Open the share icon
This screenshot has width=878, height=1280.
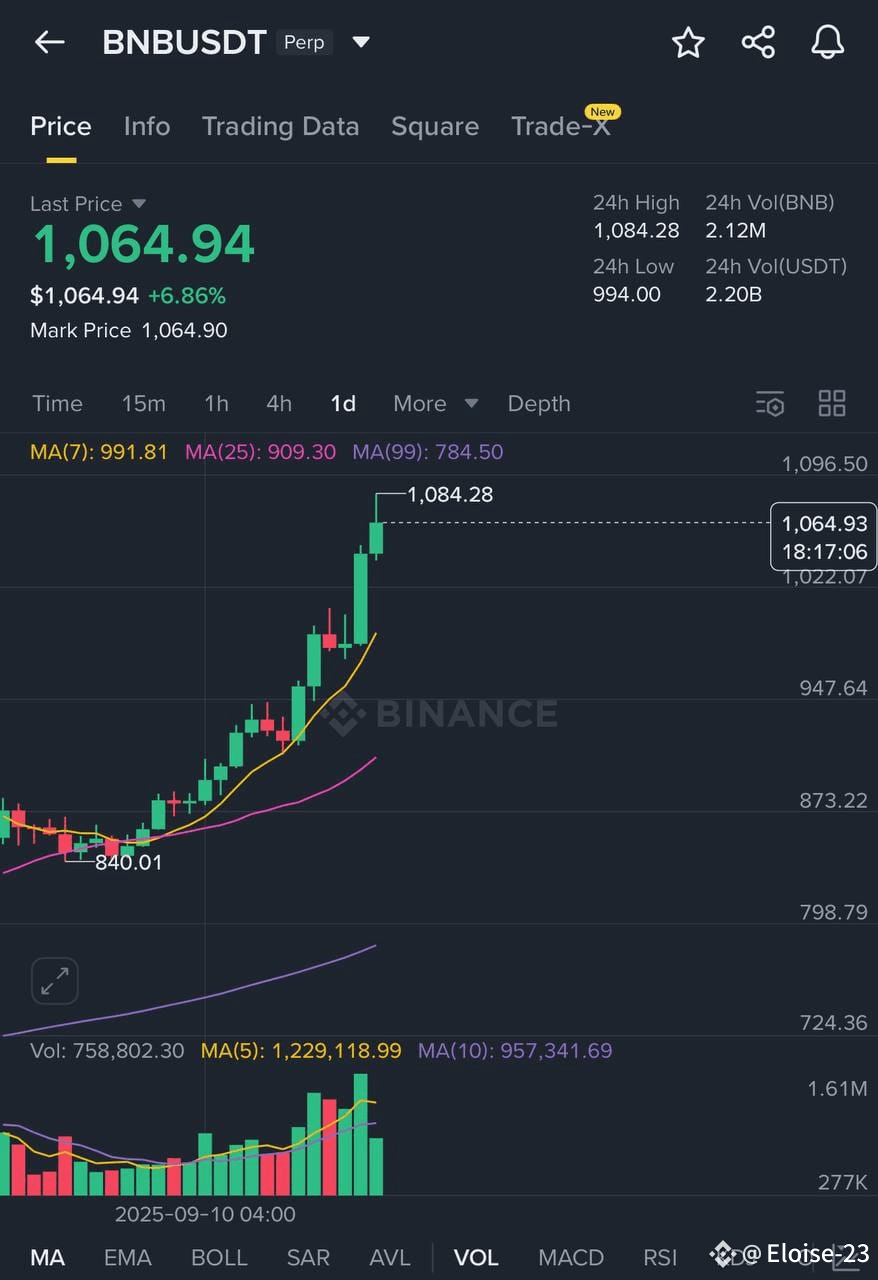[x=758, y=42]
